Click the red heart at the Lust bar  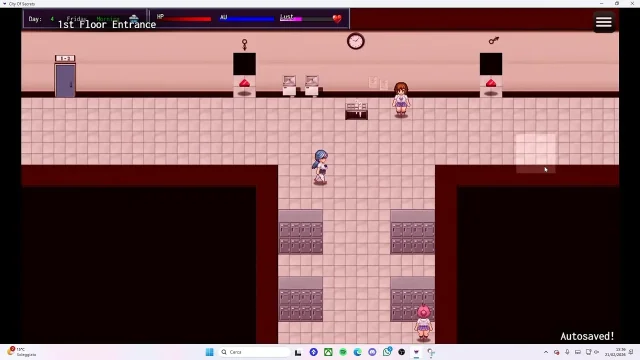(x=337, y=18)
